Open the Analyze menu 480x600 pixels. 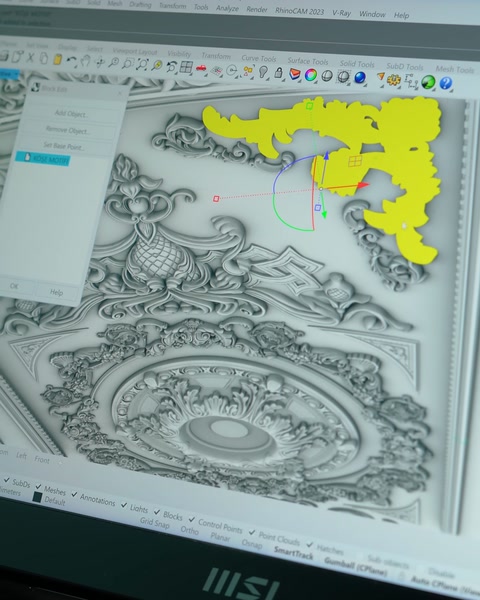(227, 8)
